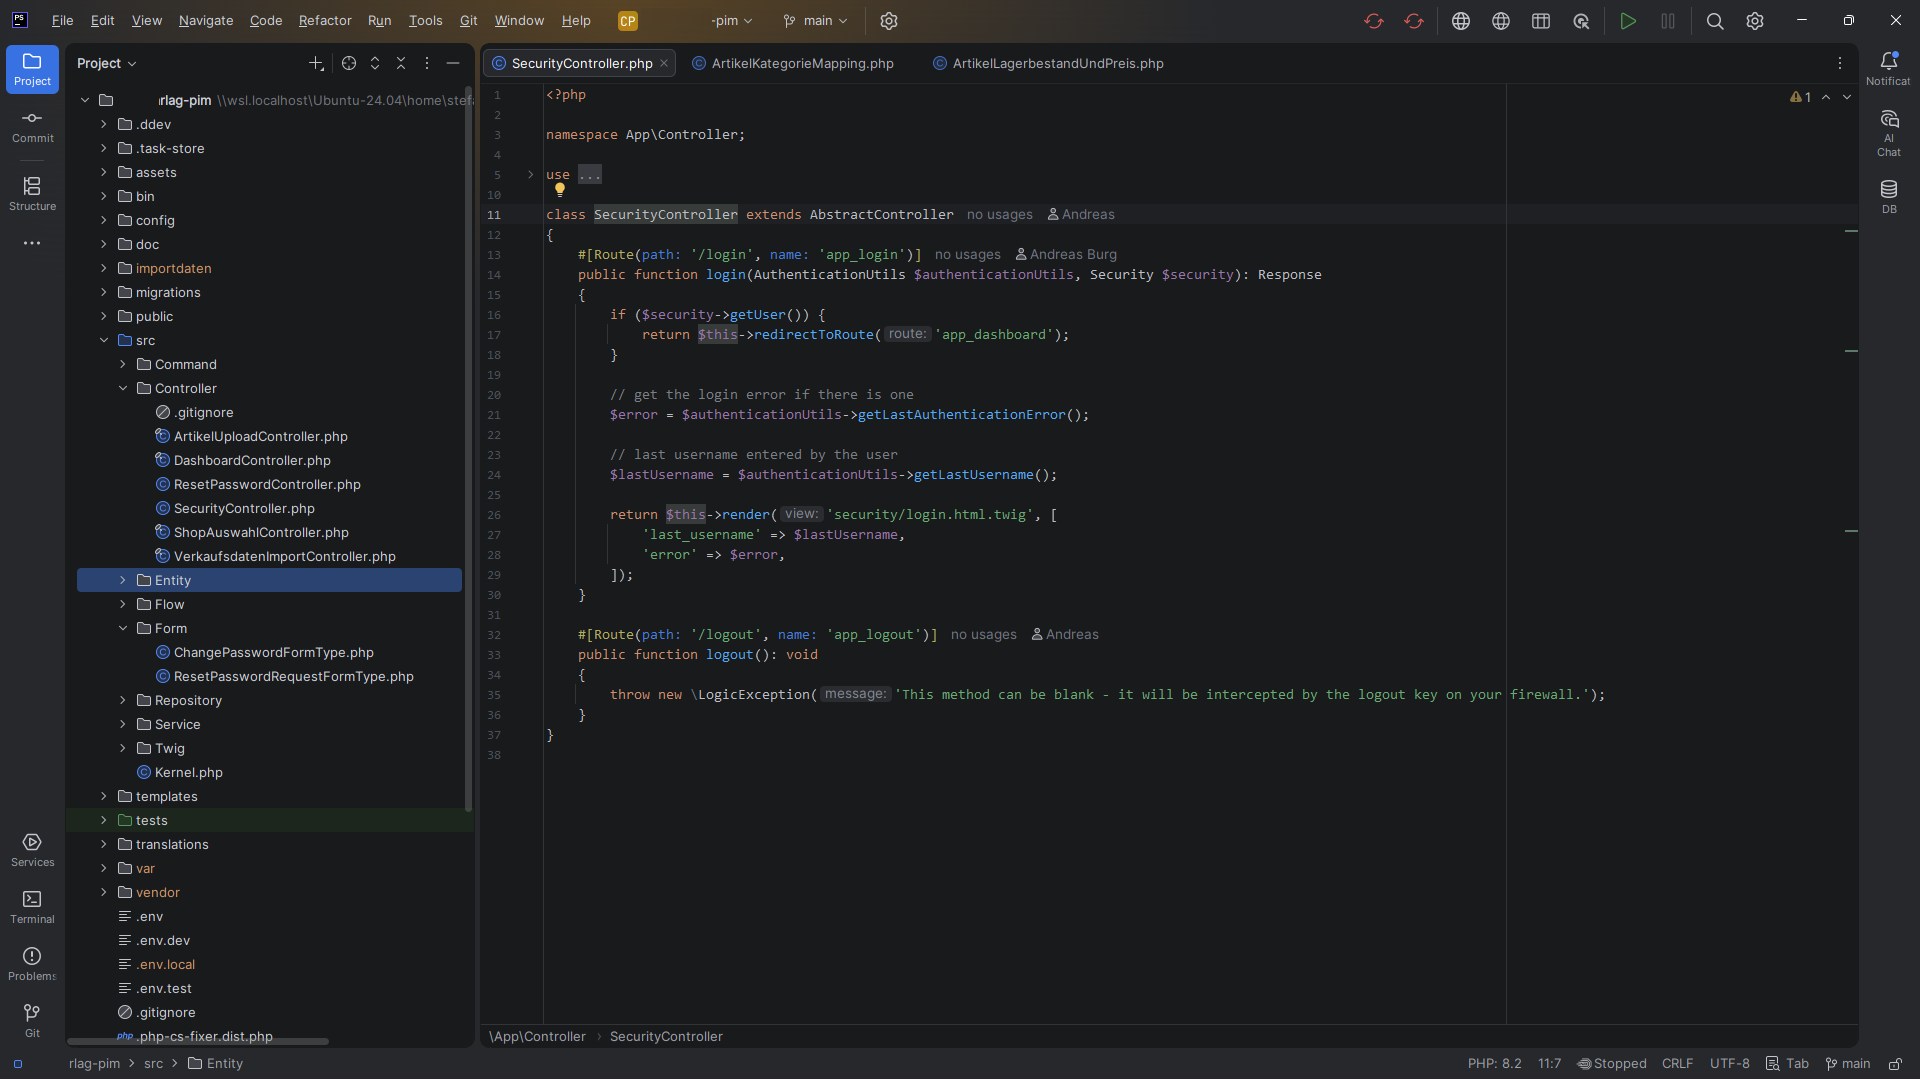
Task: Select opened file target icon in Project panel
Action: pos(349,63)
